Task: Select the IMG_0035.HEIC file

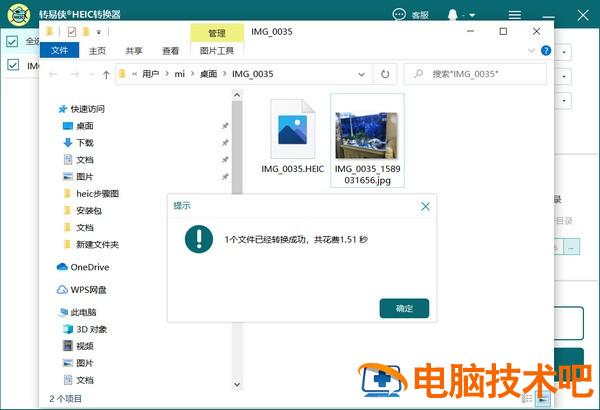Action: tap(293, 137)
